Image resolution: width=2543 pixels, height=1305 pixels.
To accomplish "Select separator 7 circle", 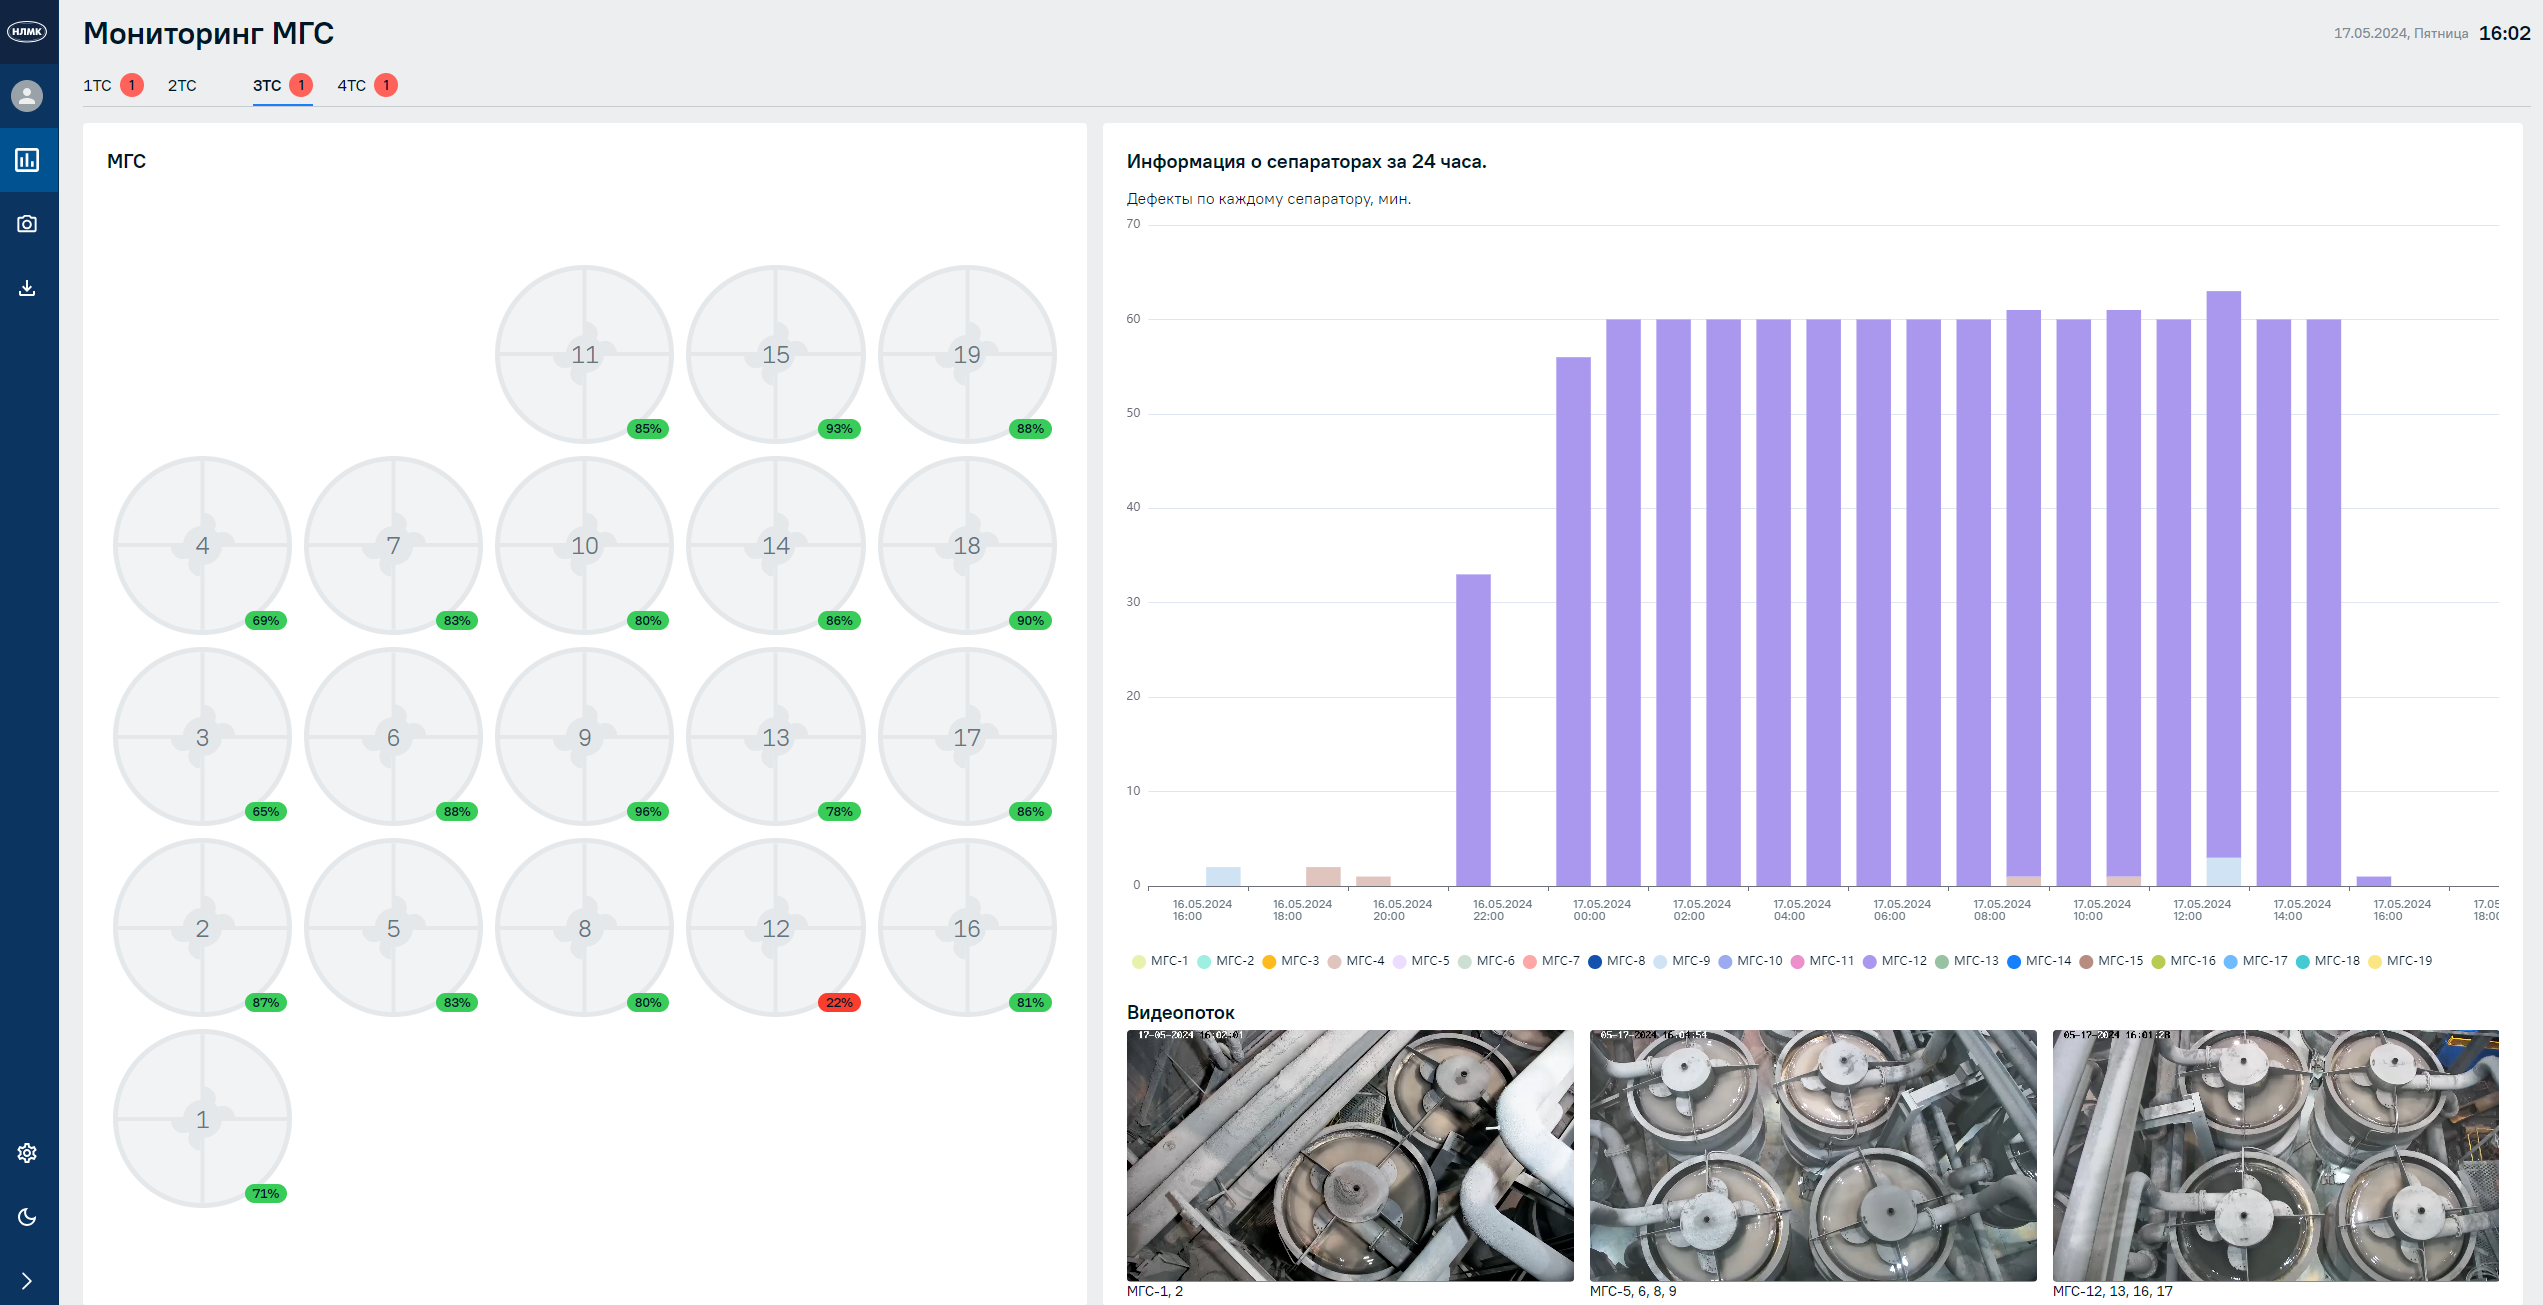I will point(393,545).
